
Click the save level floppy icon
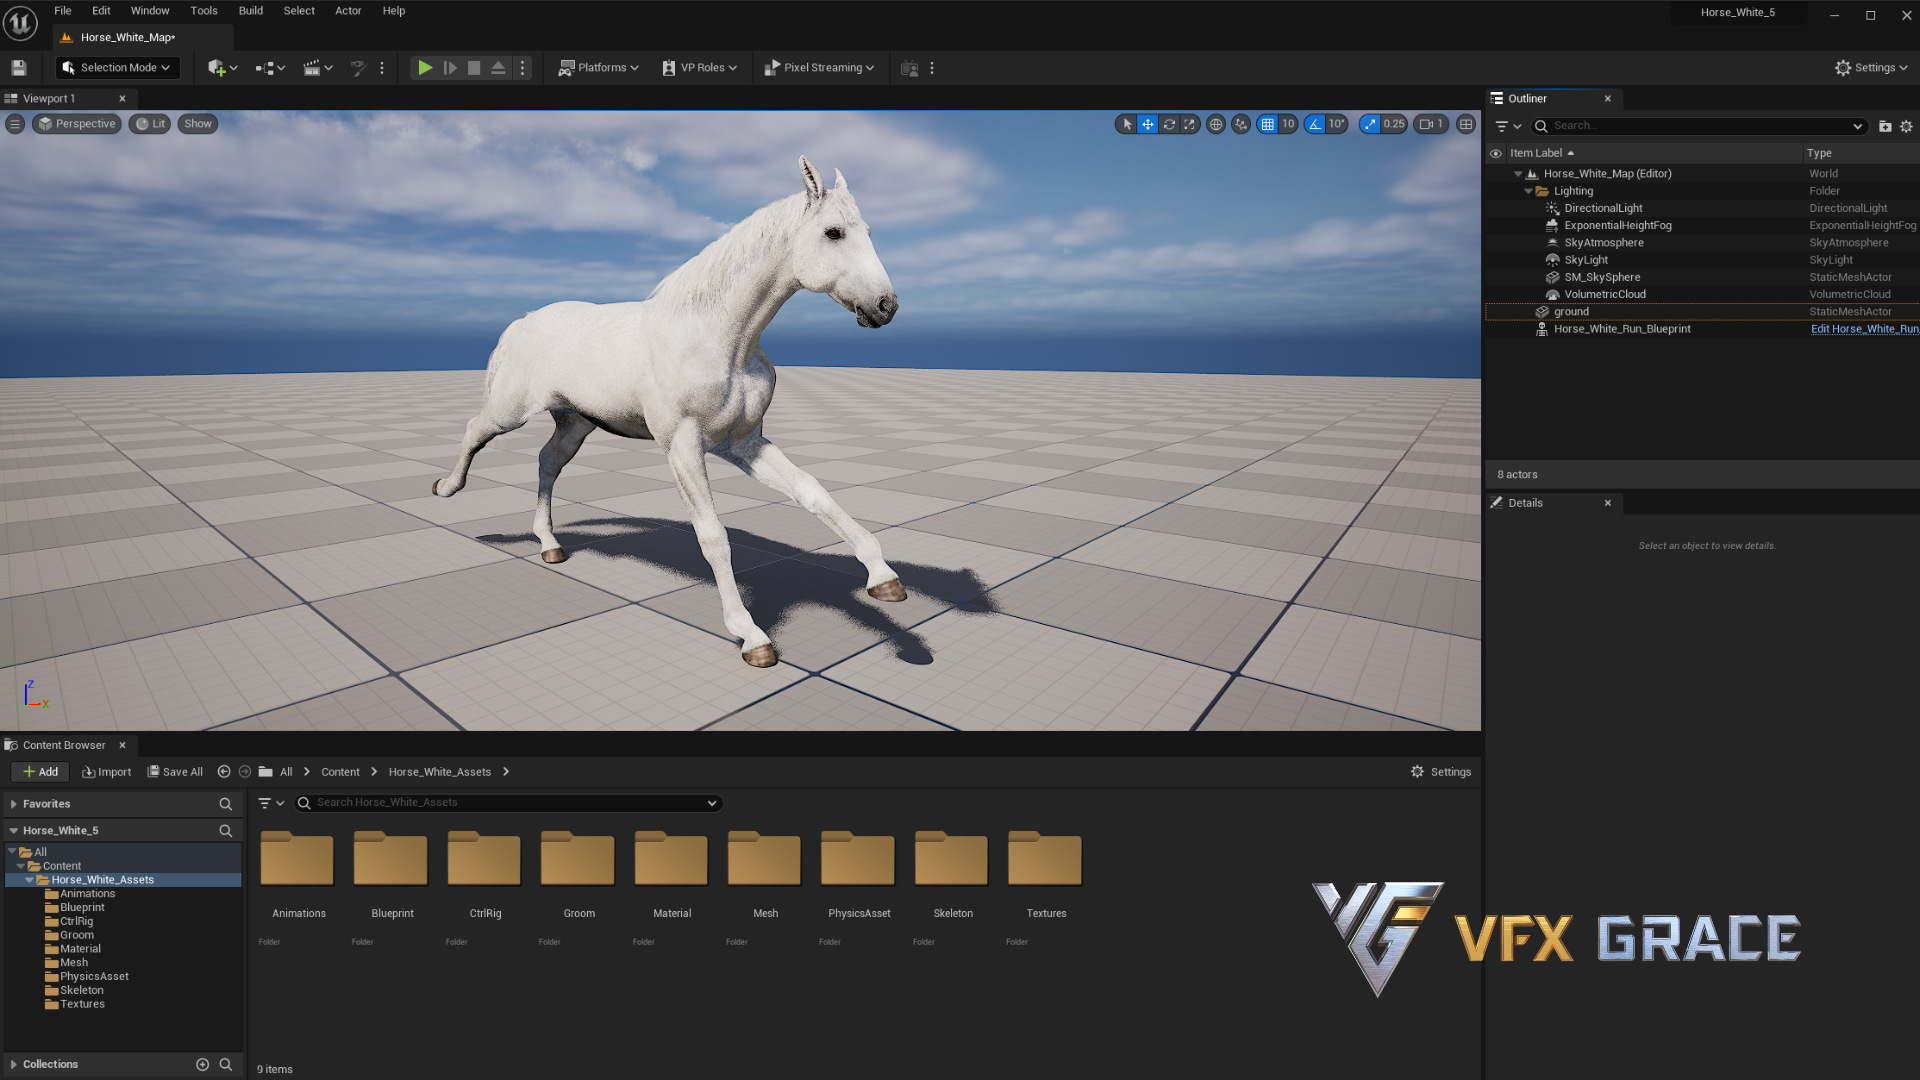(18, 68)
